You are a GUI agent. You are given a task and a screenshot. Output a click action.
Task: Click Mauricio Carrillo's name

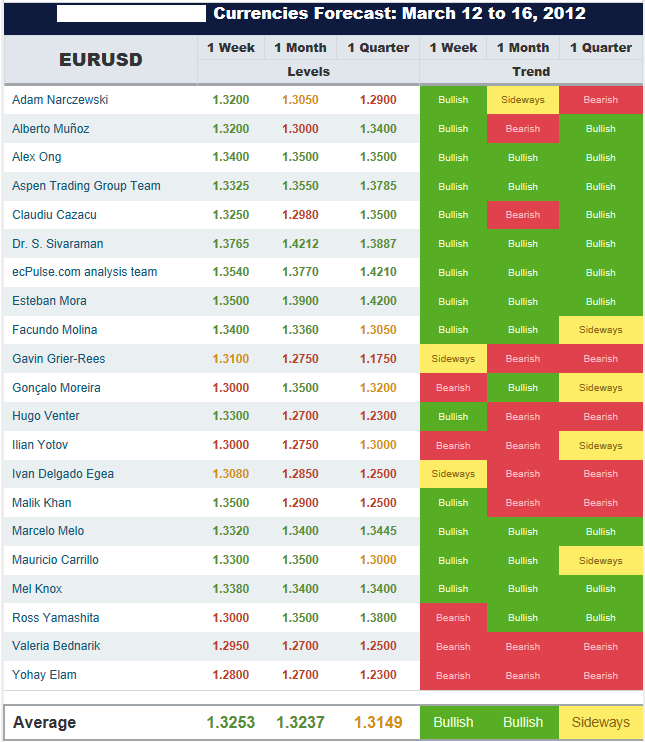[55, 560]
